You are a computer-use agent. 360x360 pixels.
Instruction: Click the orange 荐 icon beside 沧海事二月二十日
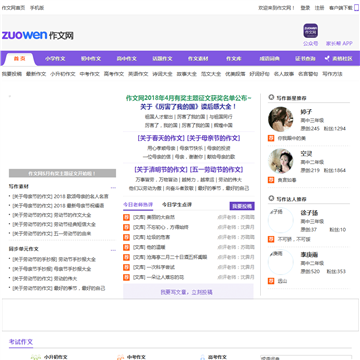pyautogui.click(x=126, y=257)
